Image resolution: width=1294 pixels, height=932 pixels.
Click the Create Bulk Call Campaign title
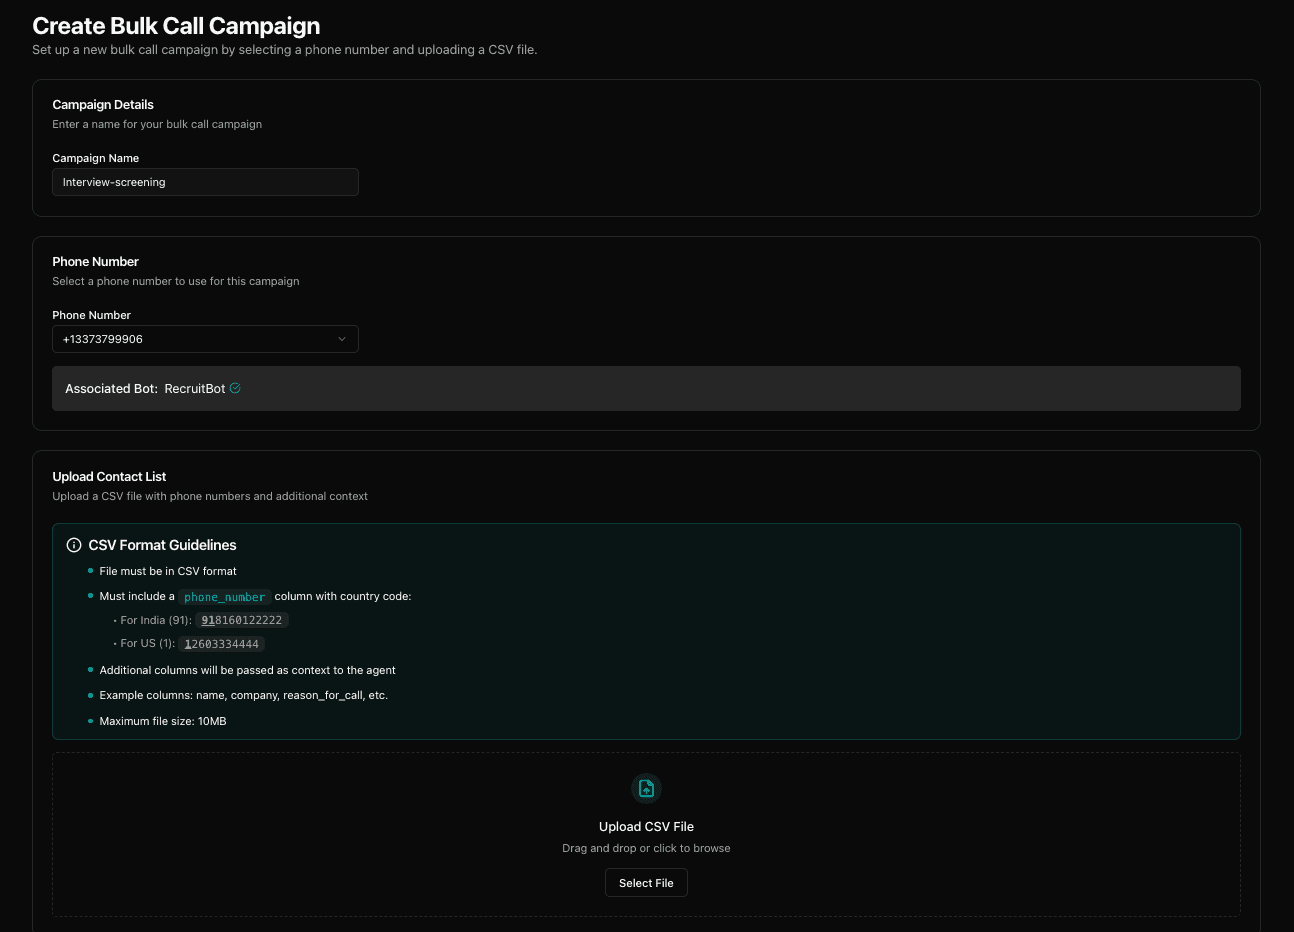click(x=176, y=26)
